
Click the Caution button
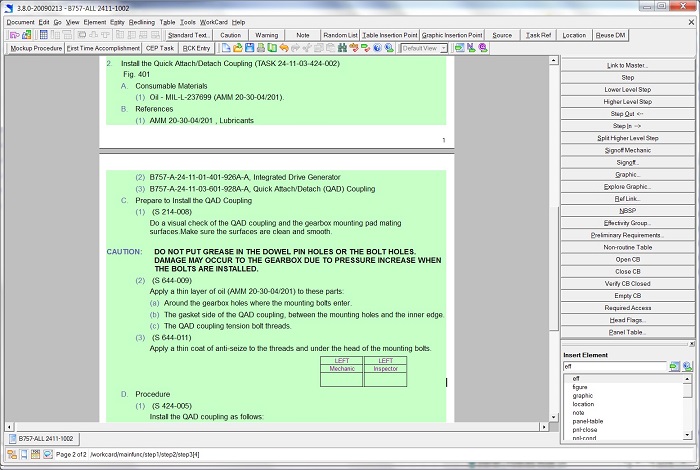tap(230, 34)
